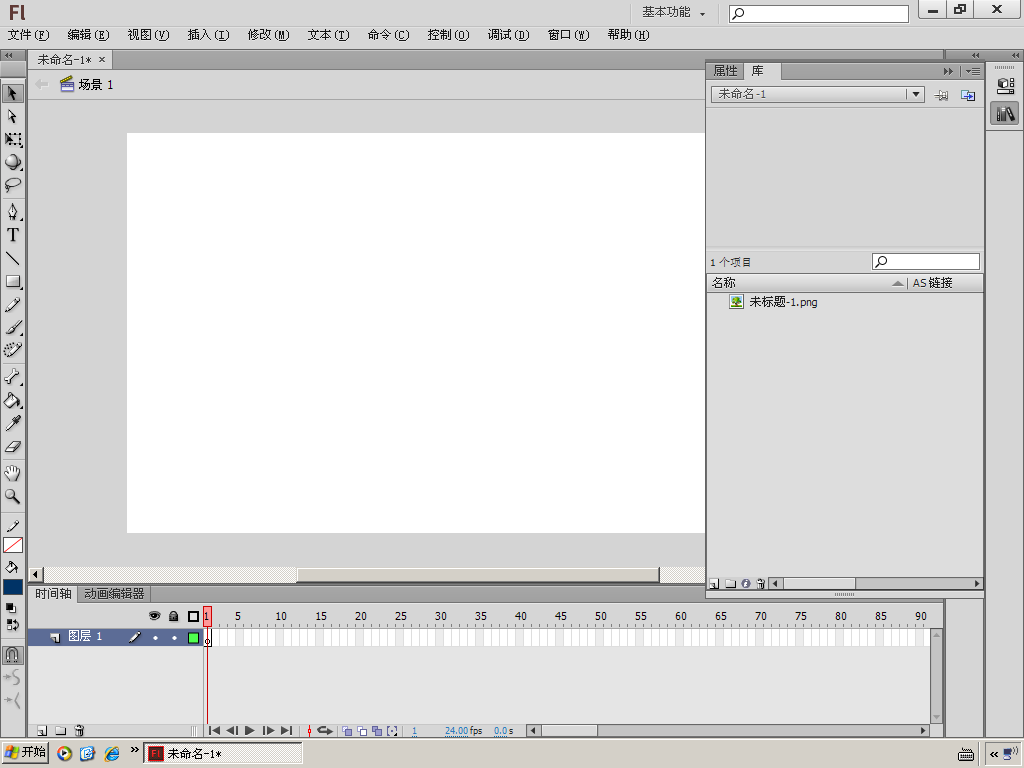Screen dimensions: 1024x768
Task: Switch to the 动画编辑器 tab
Action: (x=114, y=594)
